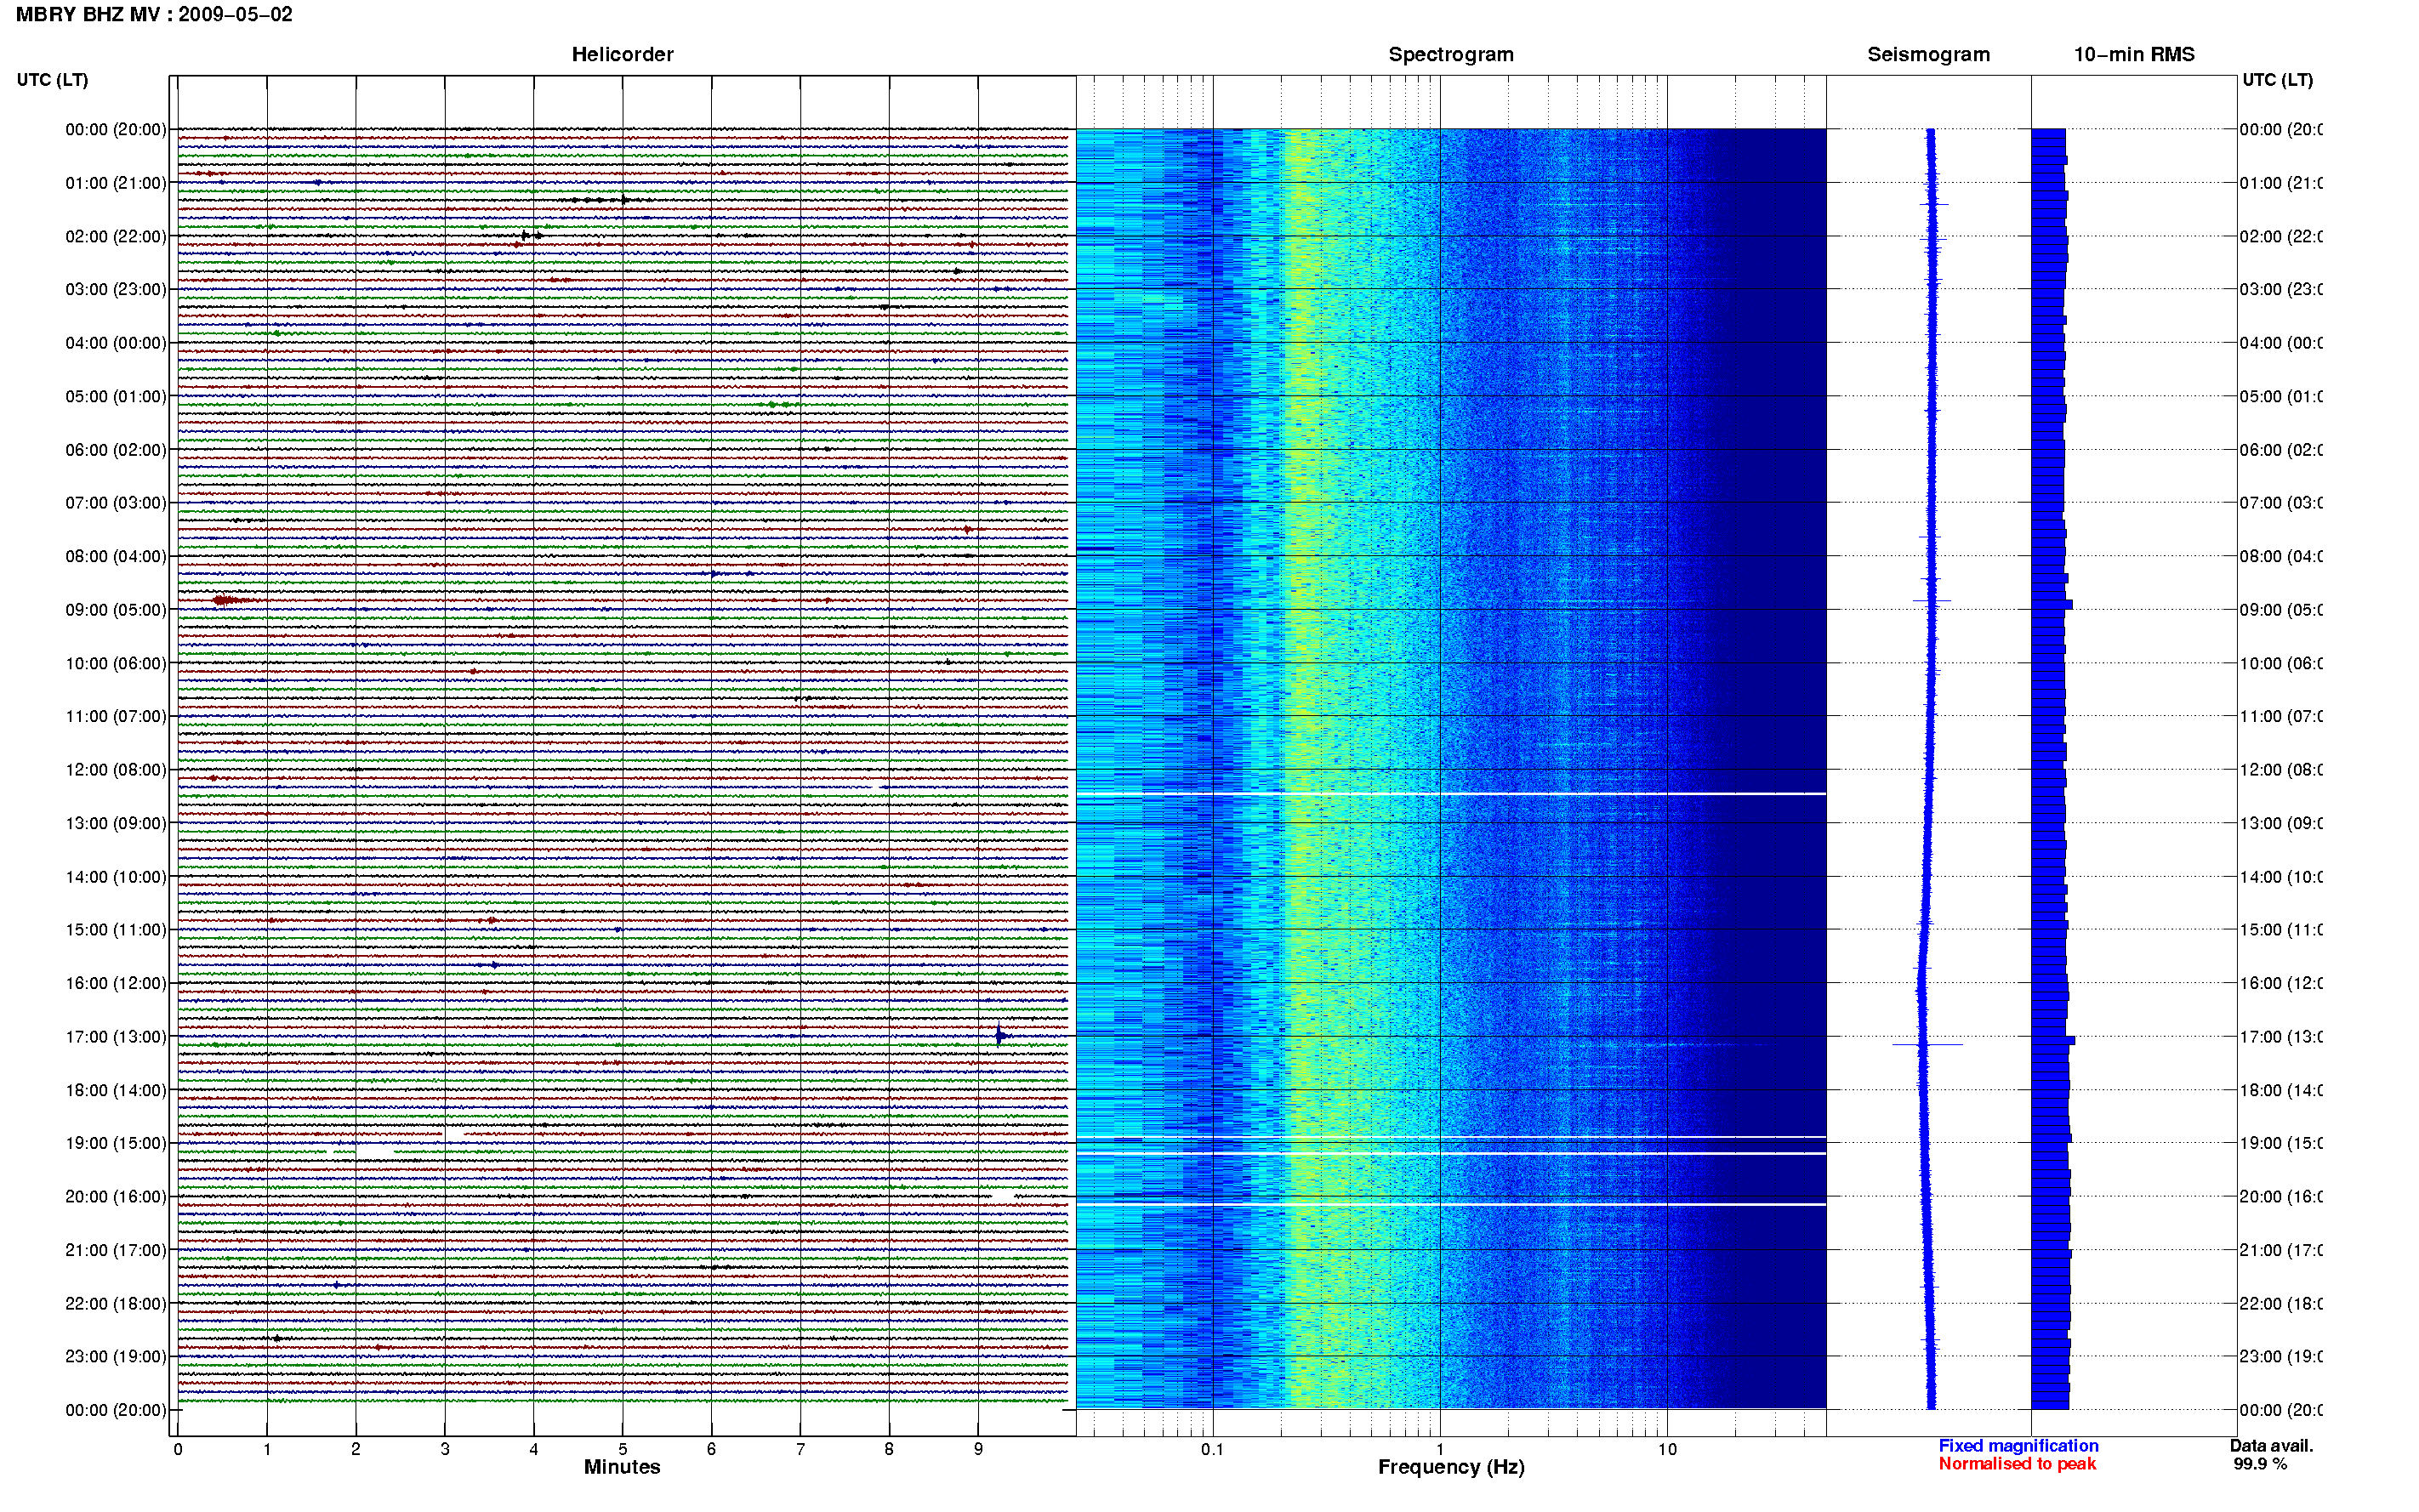Select left time label "12:00 (08:00)"
Image resolution: width=2419 pixels, height=1512 pixels.
pyautogui.click(x=115, y=770)
